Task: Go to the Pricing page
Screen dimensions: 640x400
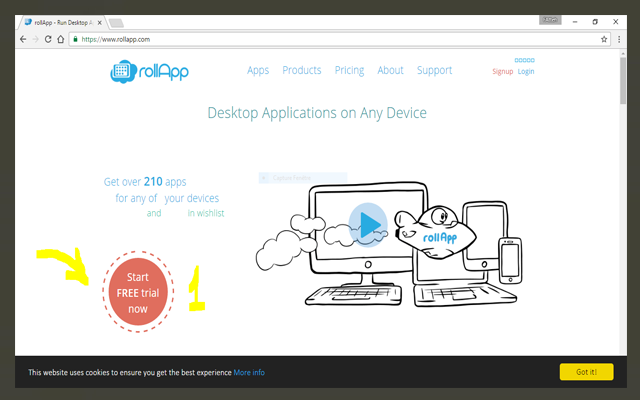Action: tap(349, 70)
